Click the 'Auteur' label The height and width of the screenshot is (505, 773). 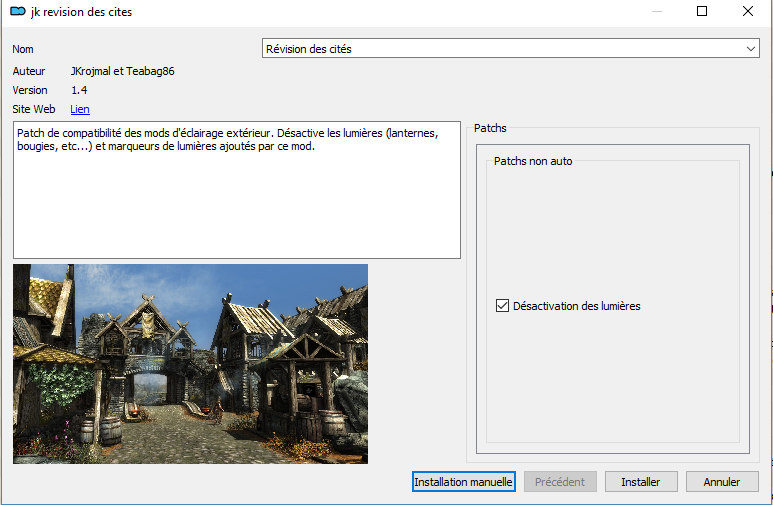pyautogui.click(x=29, y=71)
